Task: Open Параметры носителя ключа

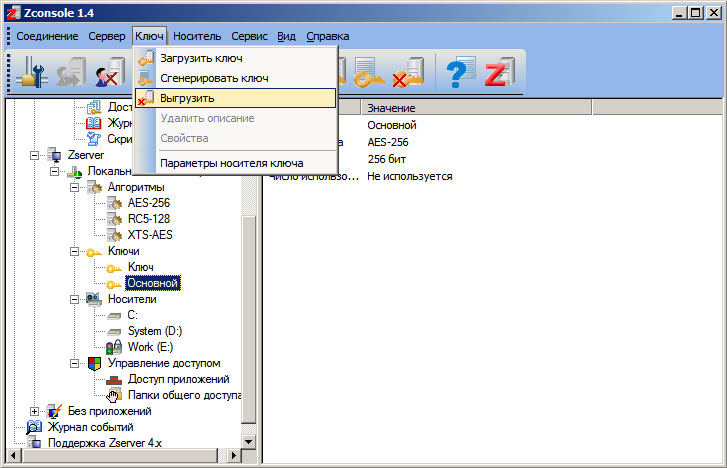Action: click(x=236, y=163)
